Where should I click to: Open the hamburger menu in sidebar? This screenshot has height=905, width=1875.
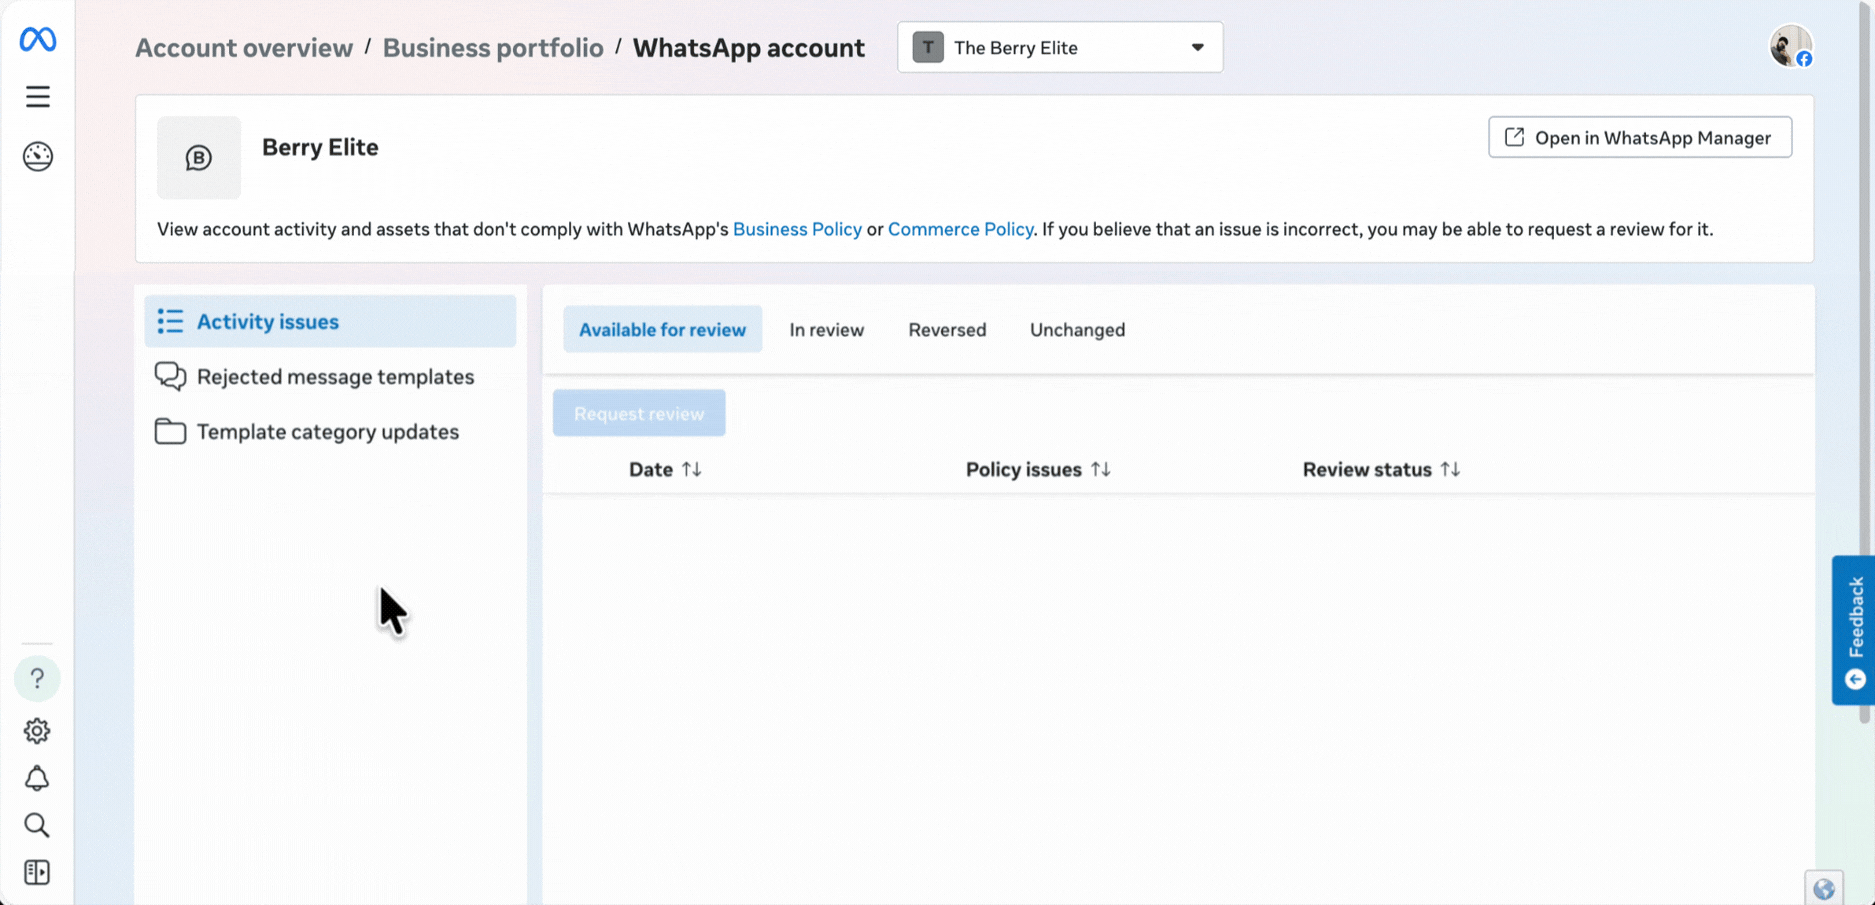38,96
